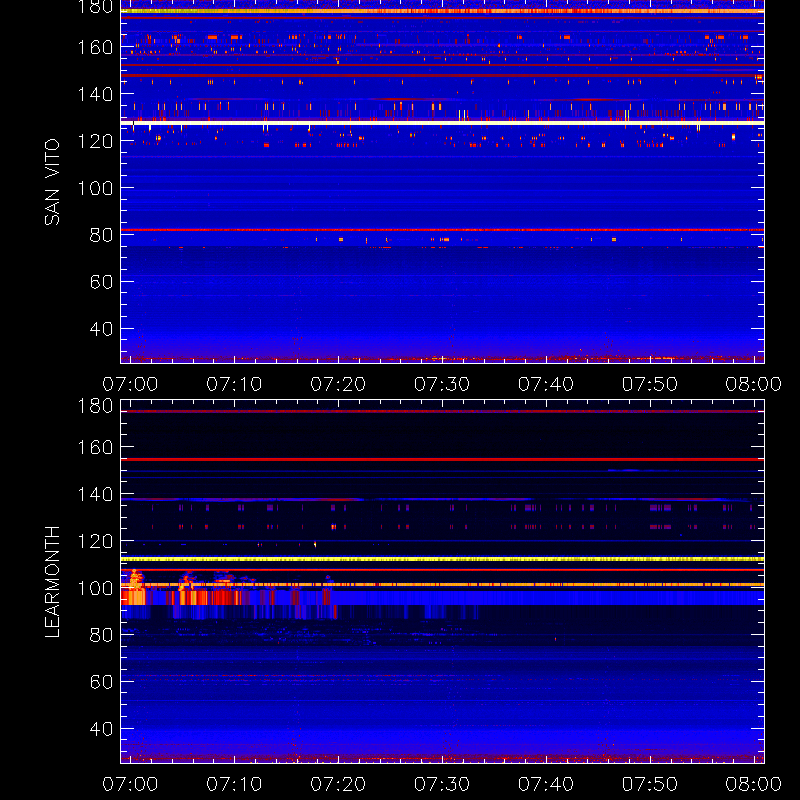Click the SAN VITO axis label

click(x=52, y=182)
